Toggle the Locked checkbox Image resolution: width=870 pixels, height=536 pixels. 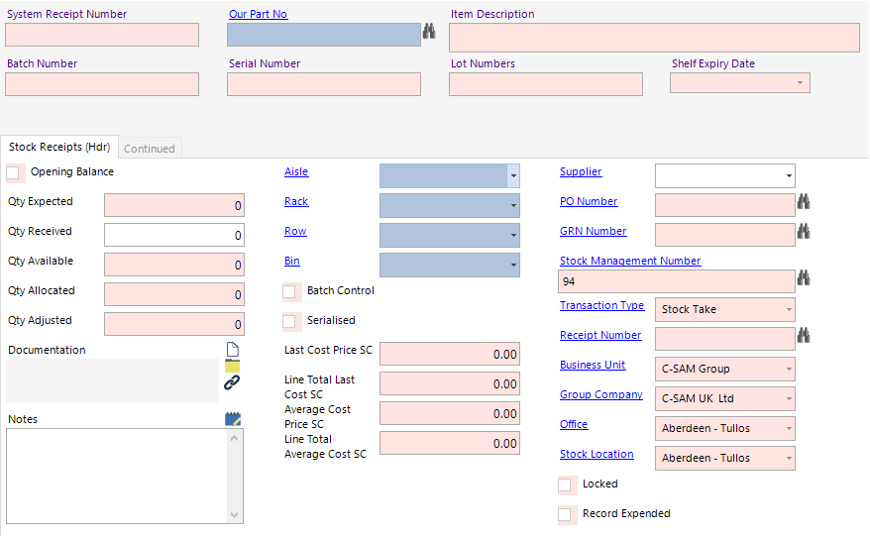[x=566, y=485]
